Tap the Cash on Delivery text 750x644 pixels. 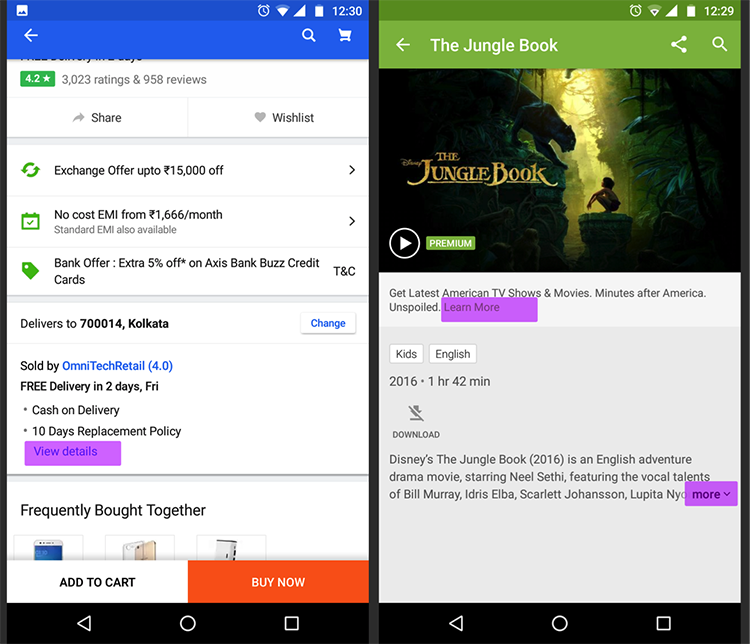pos(76,410)
